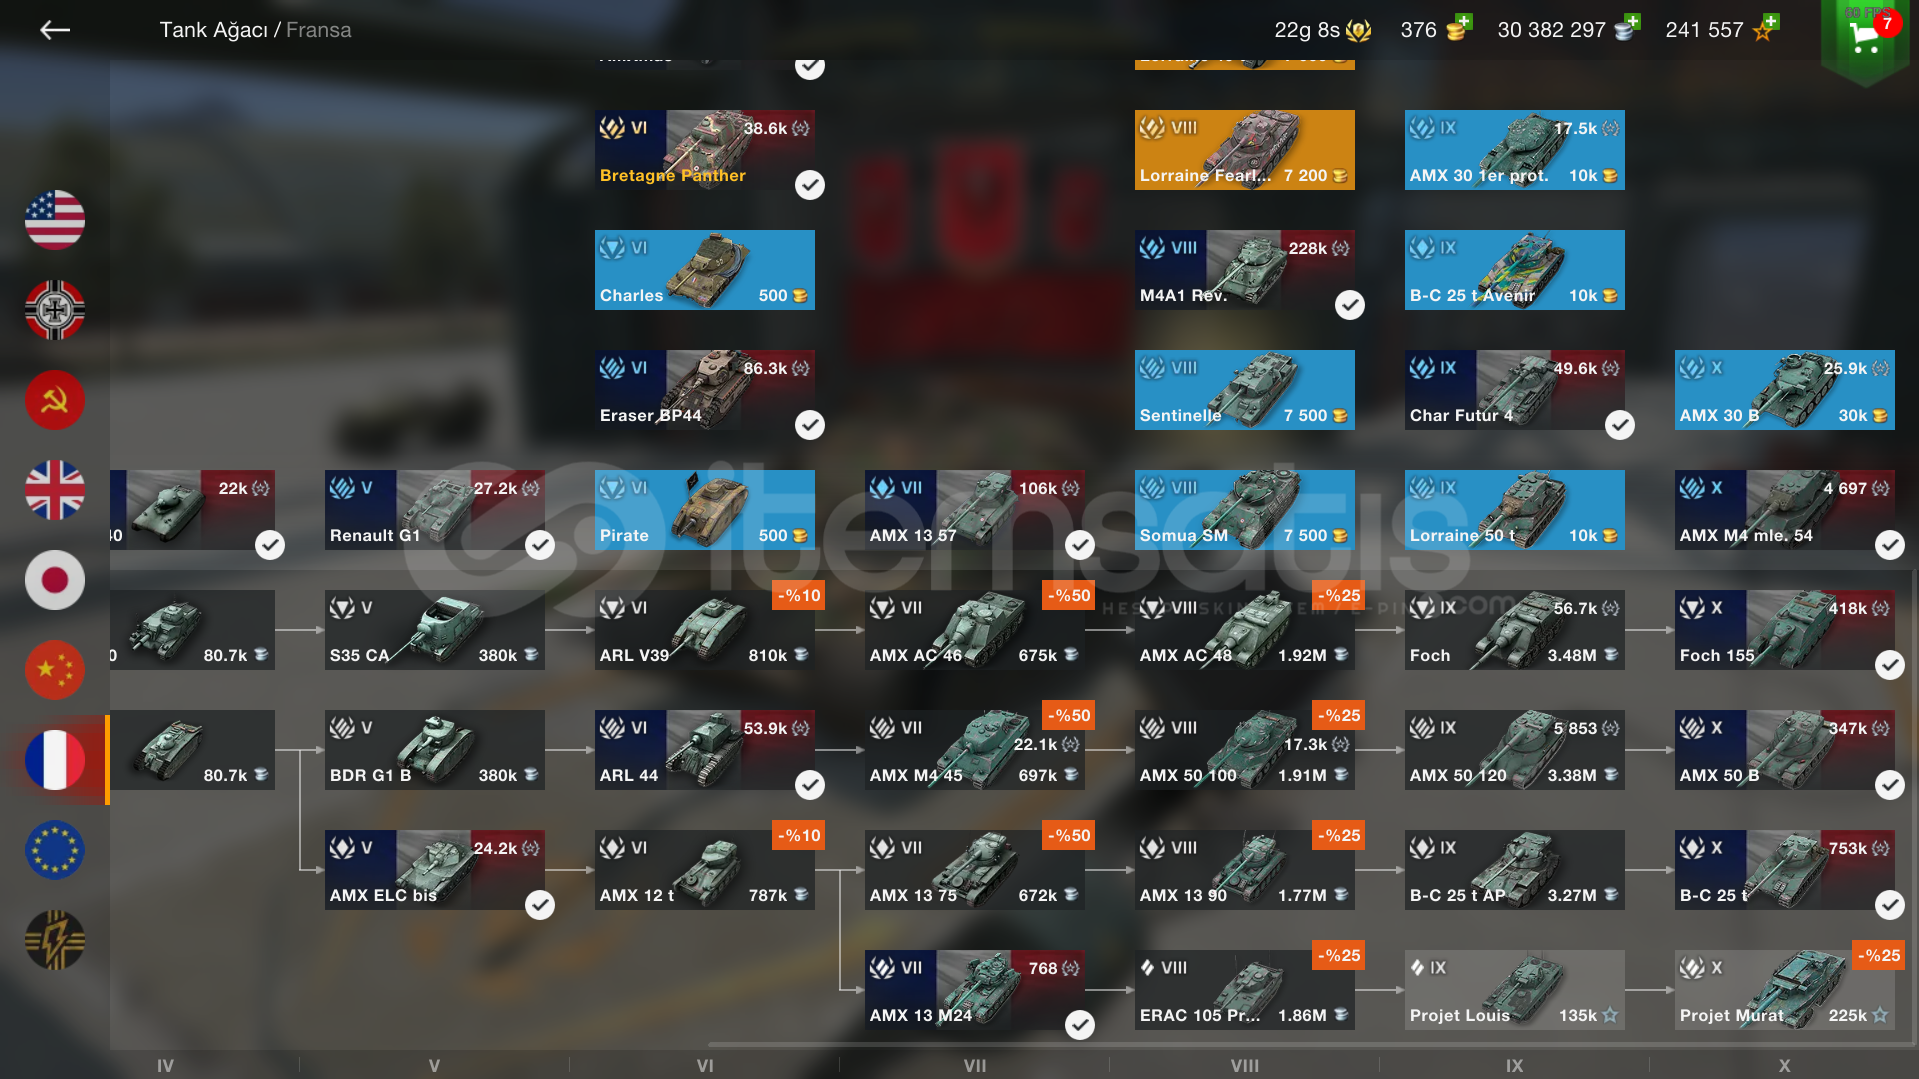Select the China flag icon

tap(55, 670)
